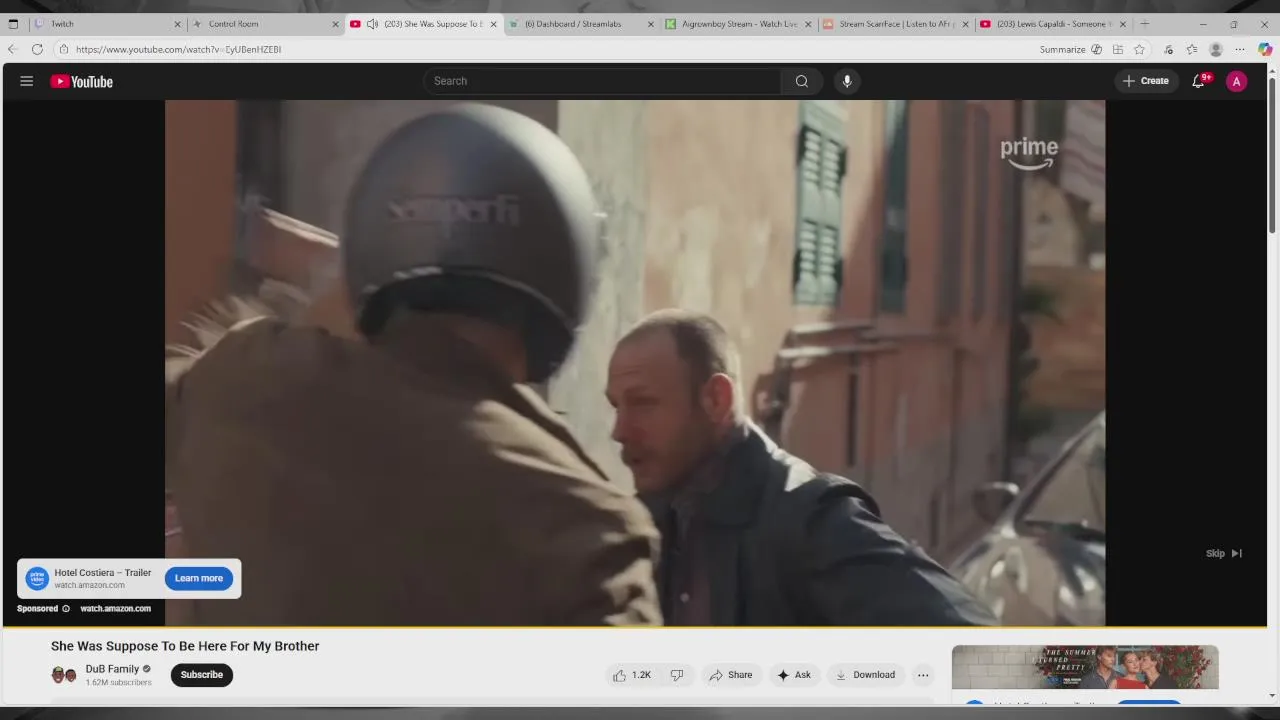The height and width of the screenshot is (720, 1280).
Task: Subscribe to DuB Family channel
Action: tap(202, 675)
